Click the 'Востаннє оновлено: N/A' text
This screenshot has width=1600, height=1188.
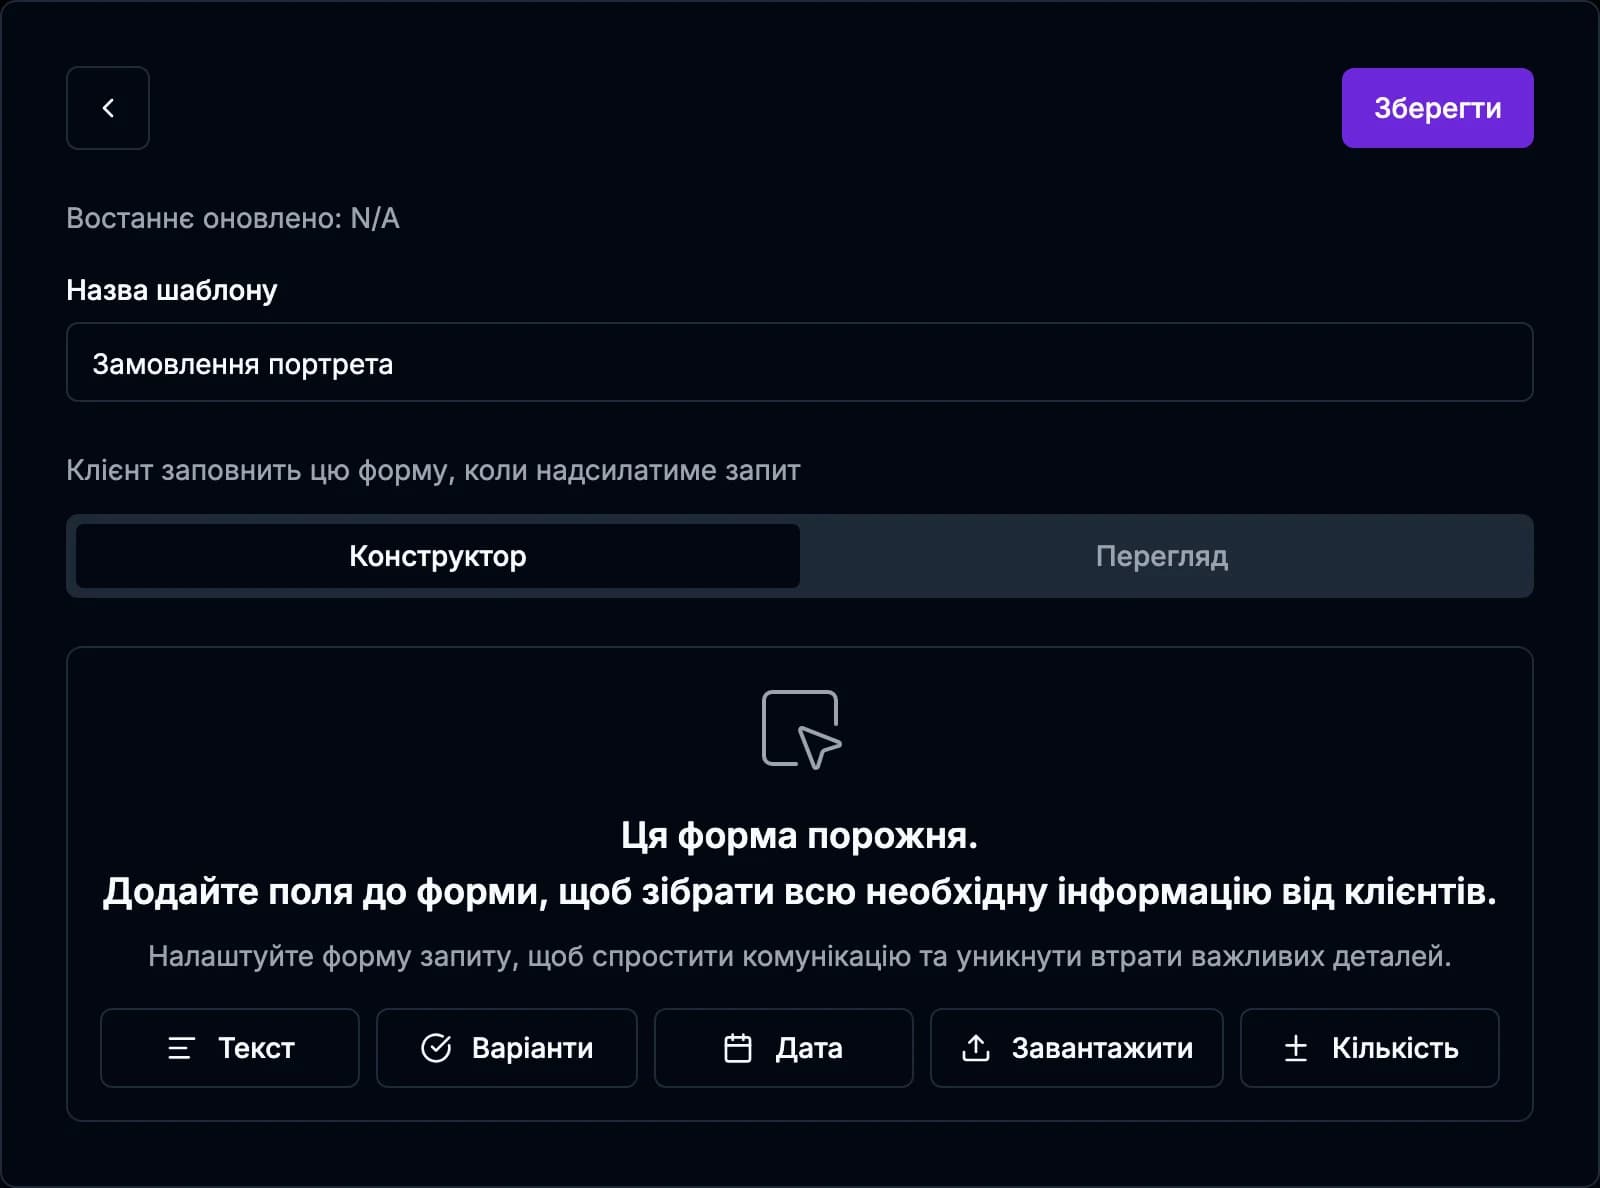233,218
